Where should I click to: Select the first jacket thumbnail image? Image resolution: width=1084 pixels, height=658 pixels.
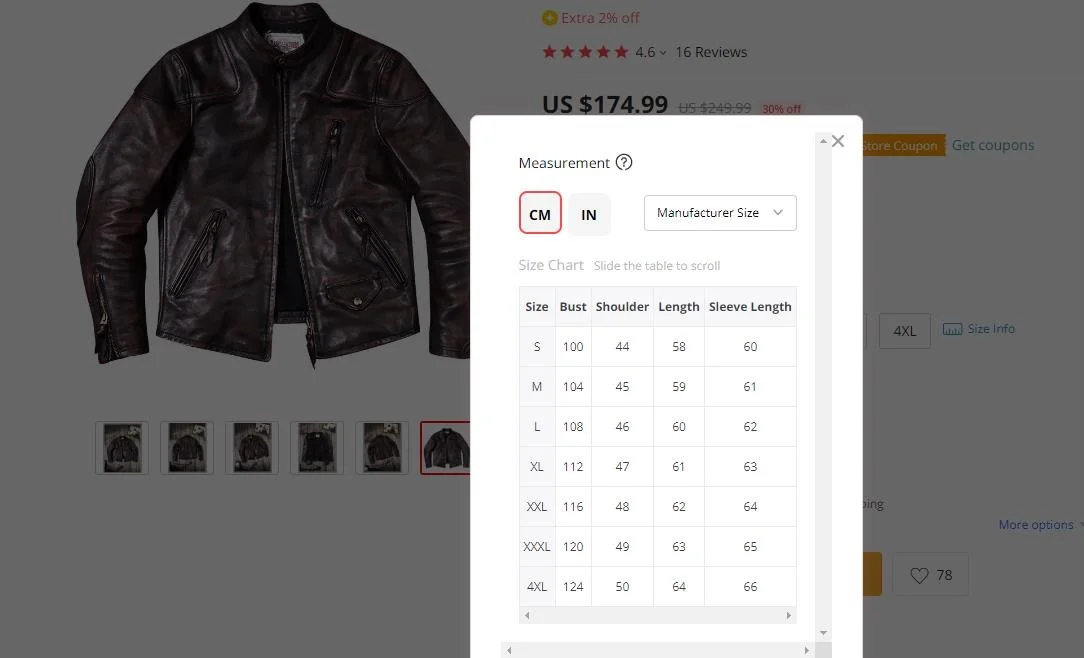coord(122,447)
